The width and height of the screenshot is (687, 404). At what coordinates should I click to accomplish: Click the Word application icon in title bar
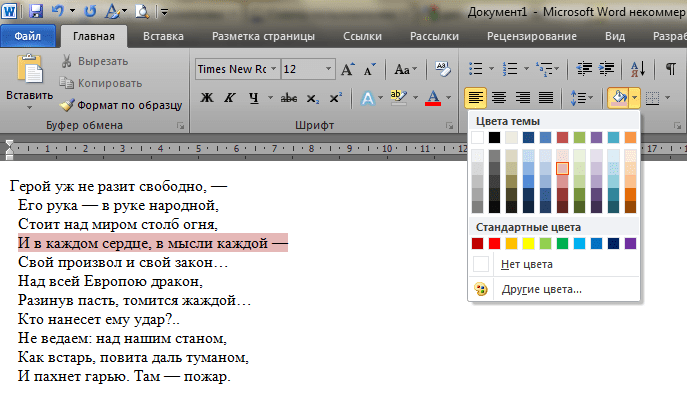pyautogui.click(x=9, y=11)
